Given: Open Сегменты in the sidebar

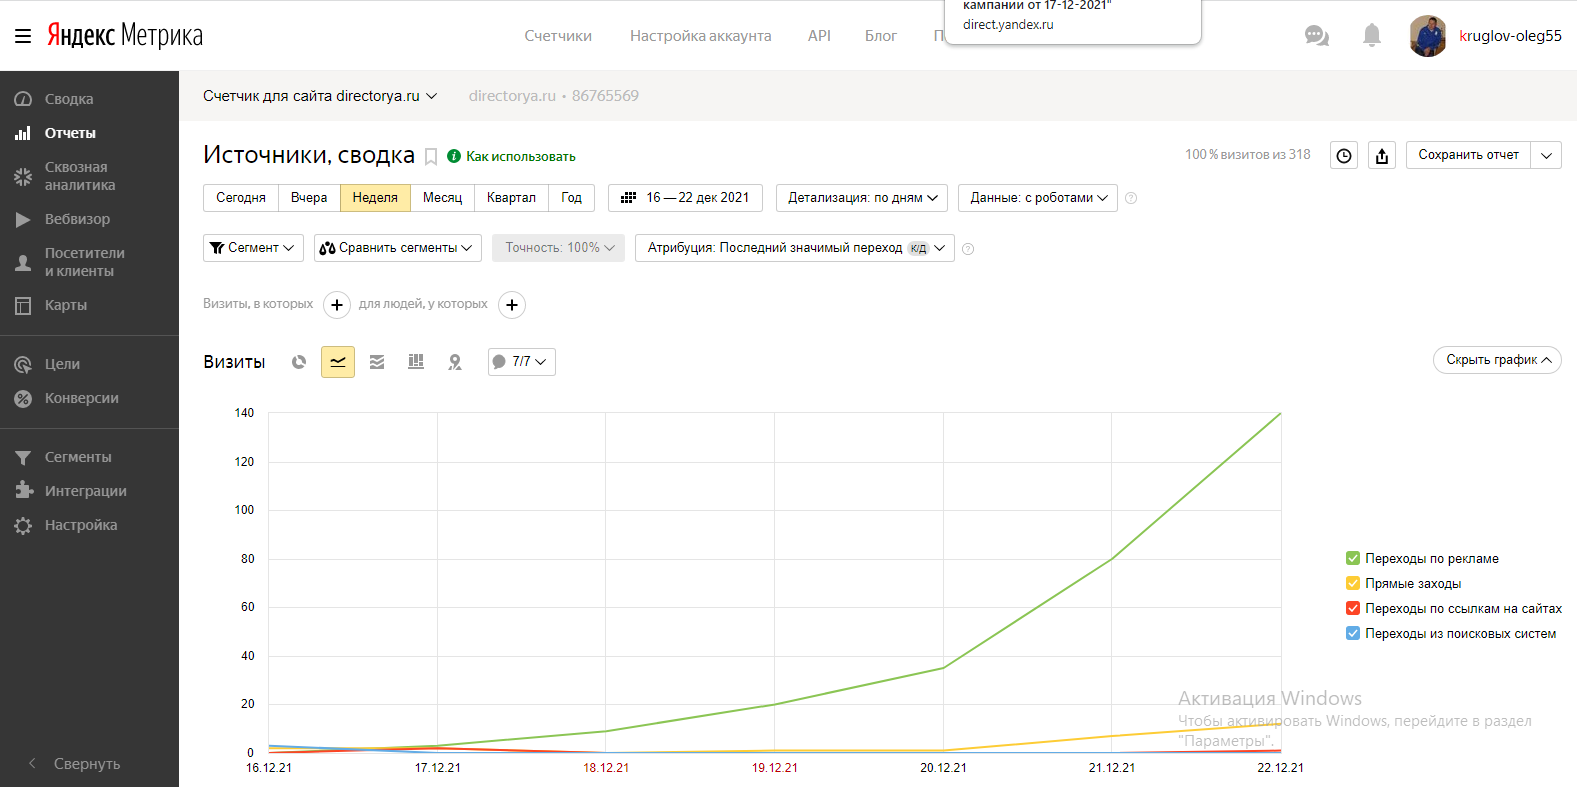Looking at the screenshot, I should (78, 457).
